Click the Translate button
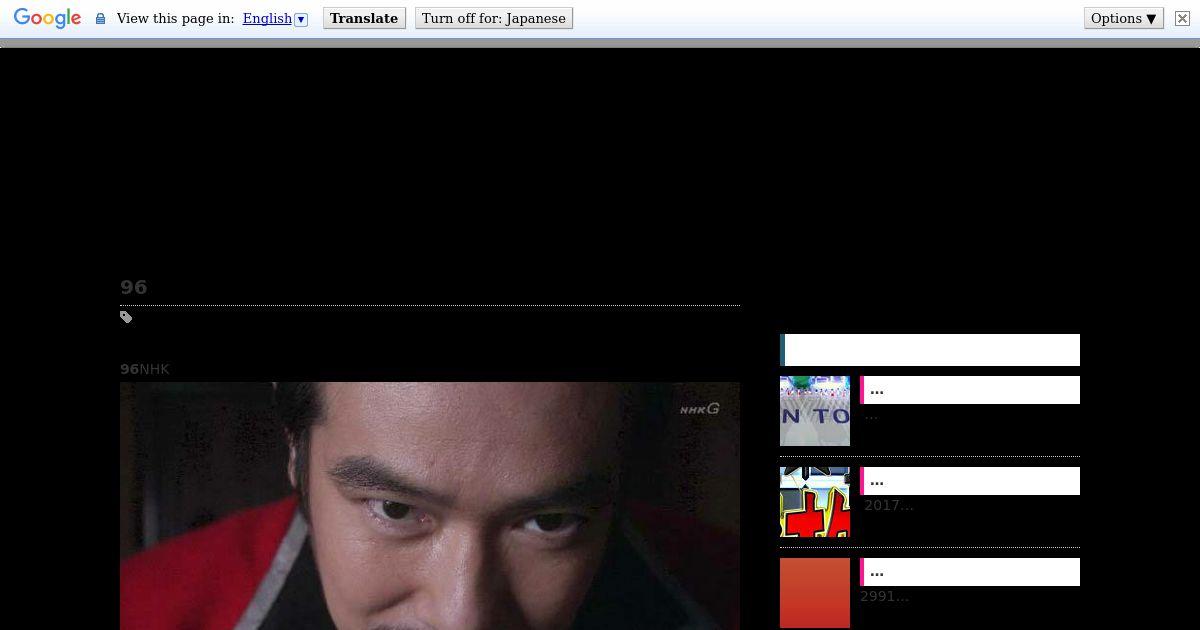The image size is (1200, 630). tap(364, 18)
